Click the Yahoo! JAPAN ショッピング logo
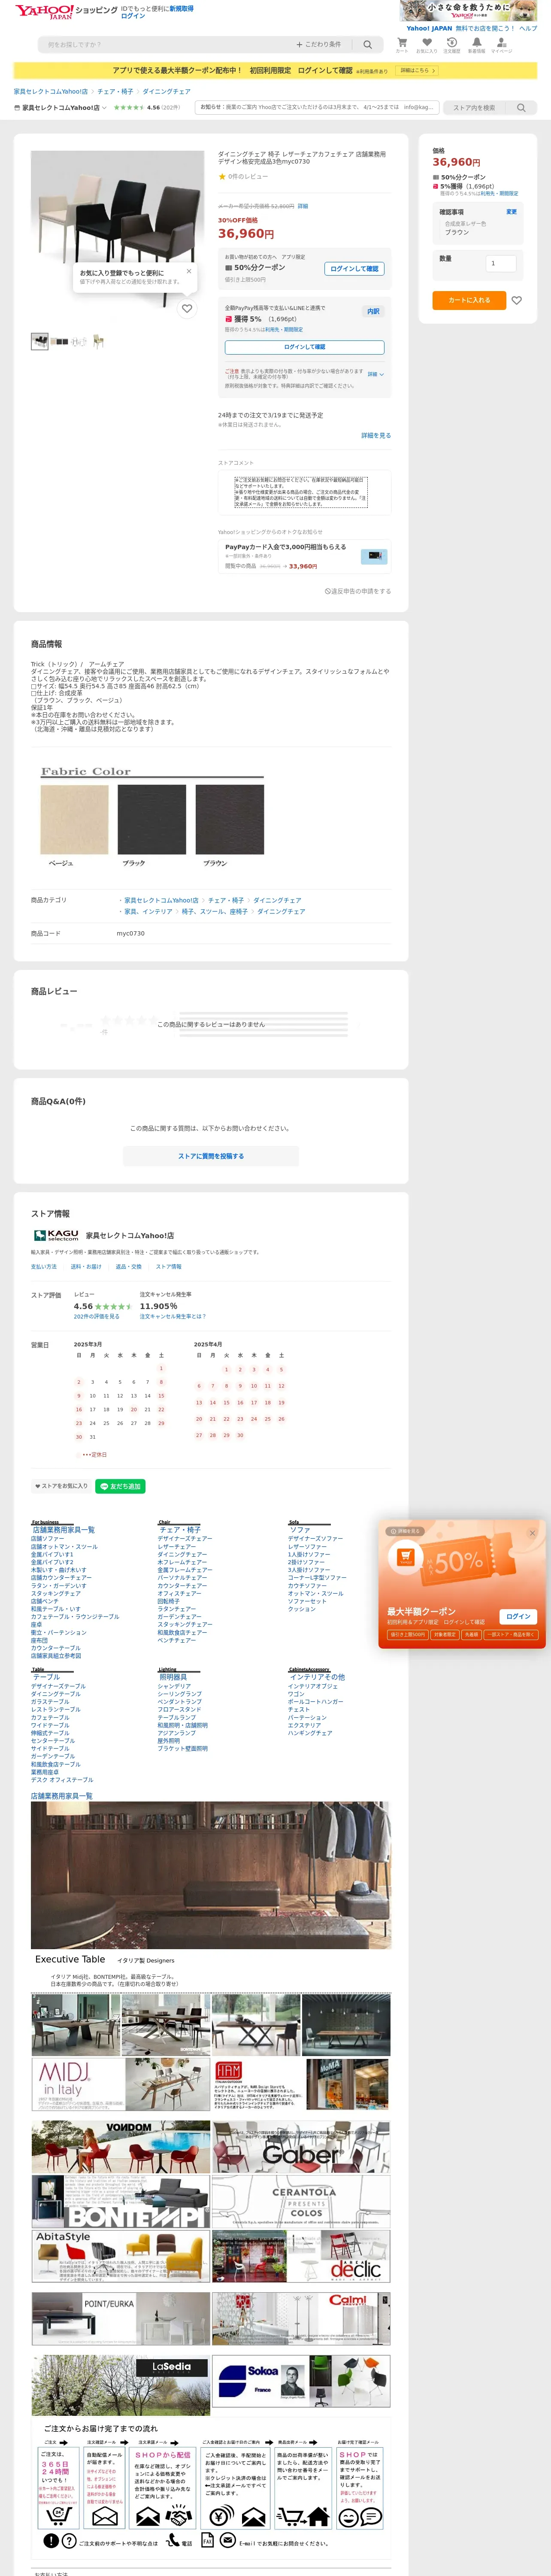Screen dimensions: 551x2576 [66, 11]
